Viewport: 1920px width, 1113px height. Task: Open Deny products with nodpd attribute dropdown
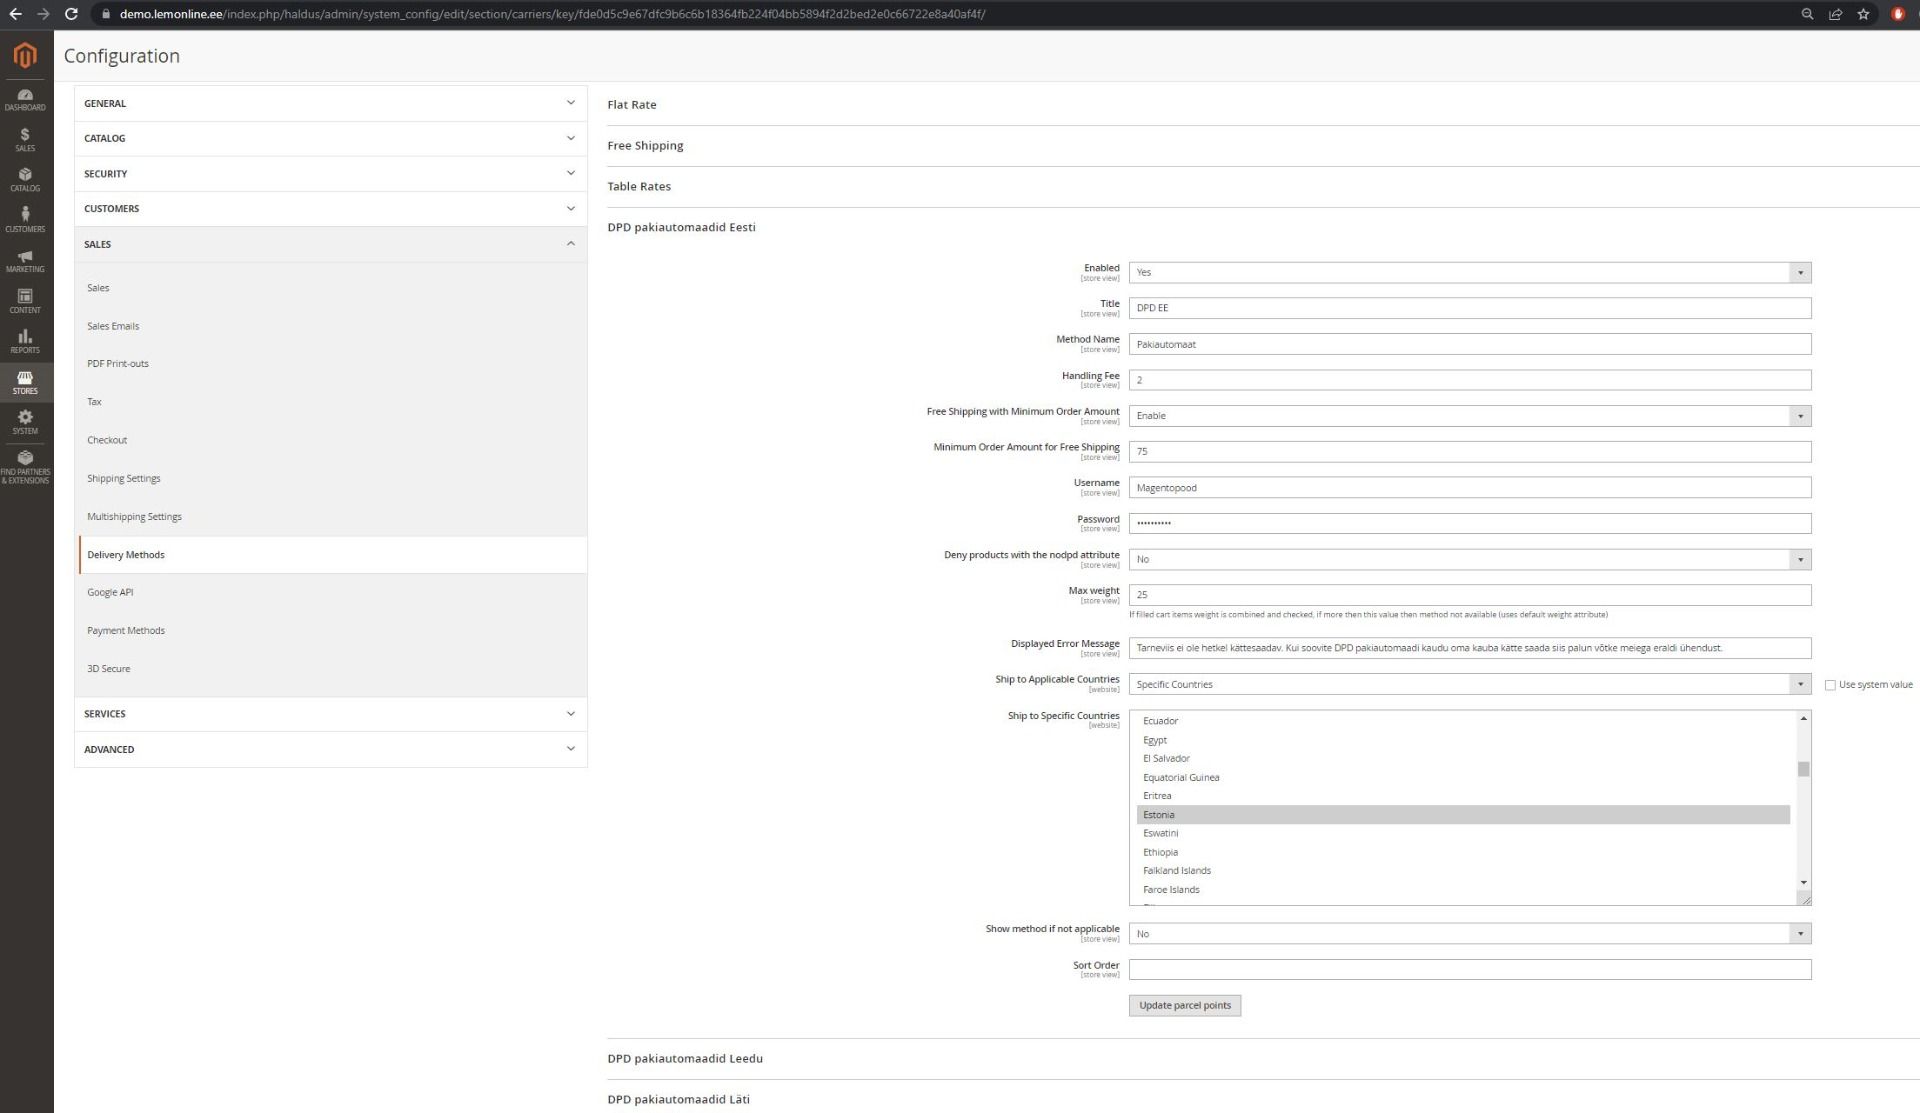click(x=1470, y=560)
